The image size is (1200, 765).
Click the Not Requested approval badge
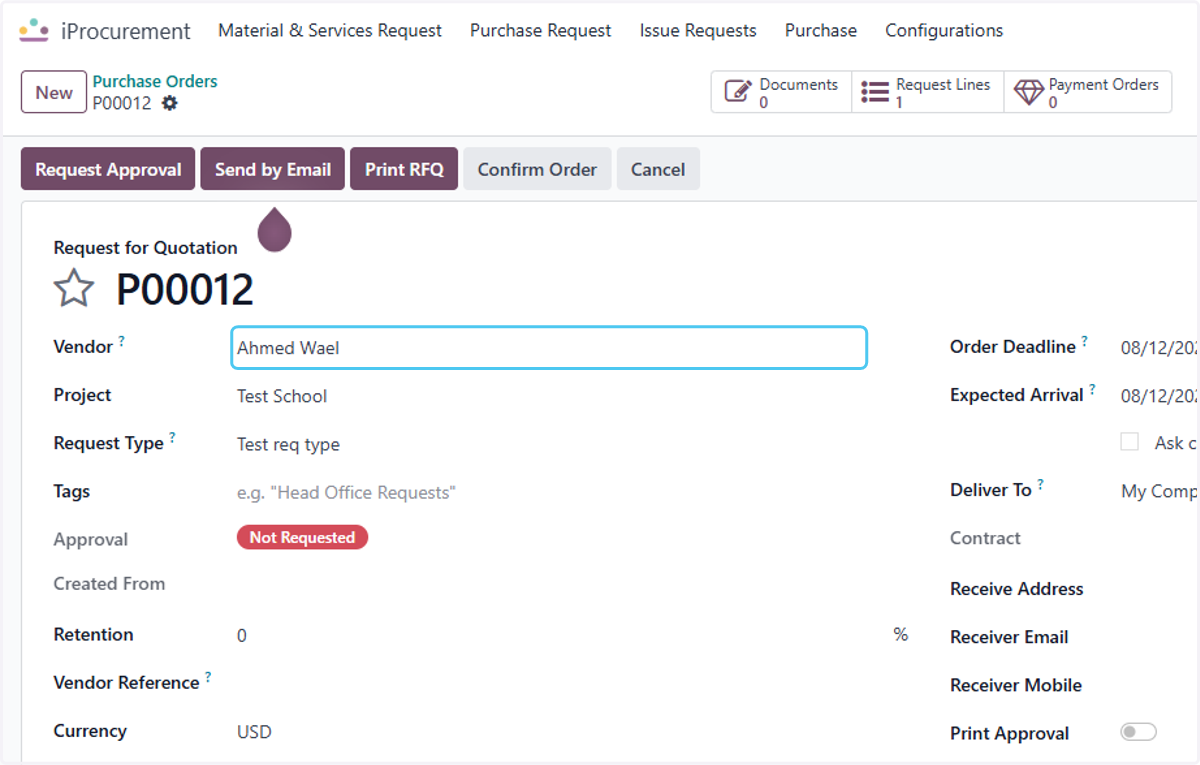[x=302, y=538]
